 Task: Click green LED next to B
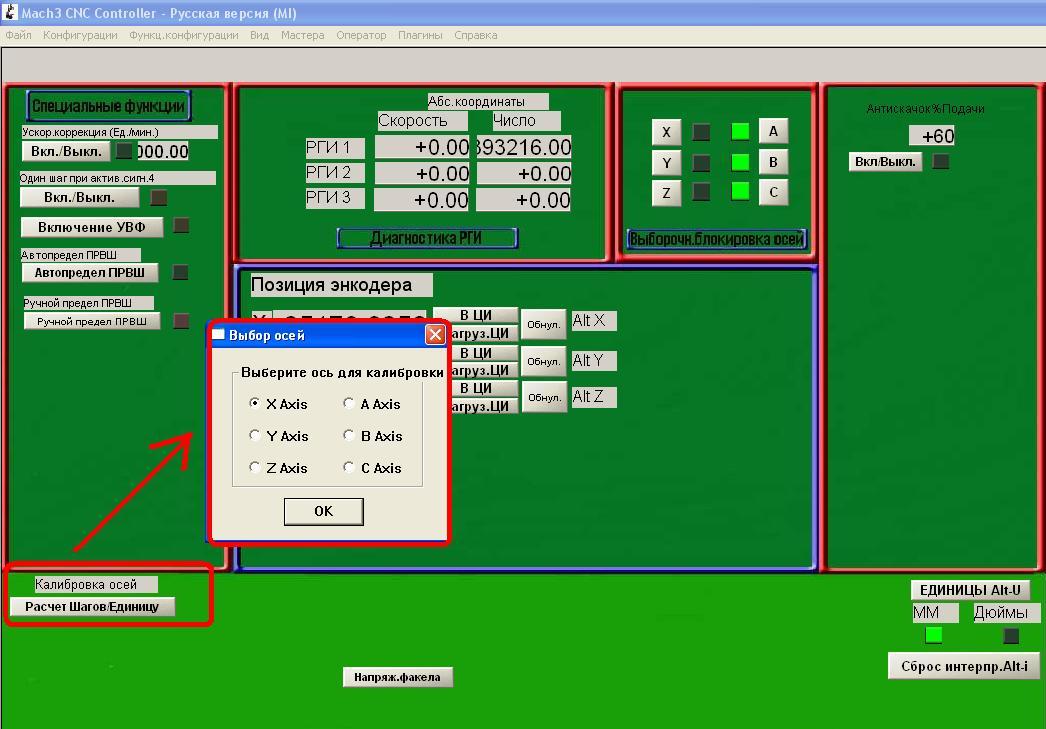click(x=740, y=162)
